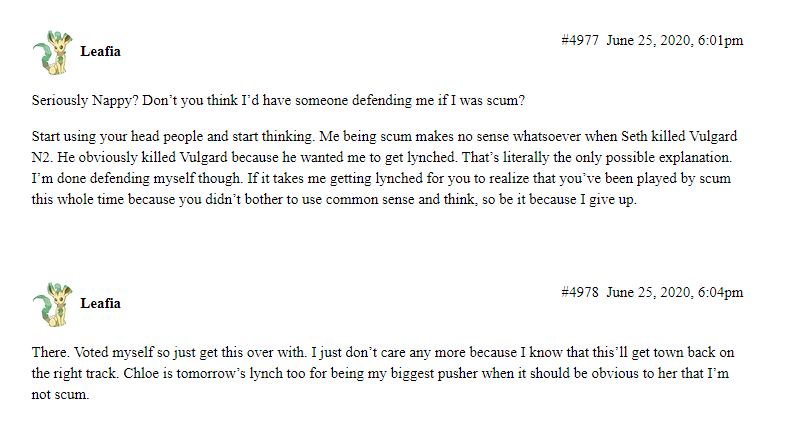Click the phrase "common sense" in post #4977
The height and width of the screenshot is (421, 793).
click(370, 200)
